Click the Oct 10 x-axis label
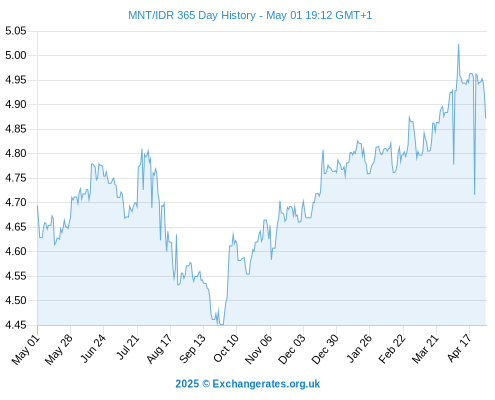Screen dimensions: 495x400 (x=226, y=349)
